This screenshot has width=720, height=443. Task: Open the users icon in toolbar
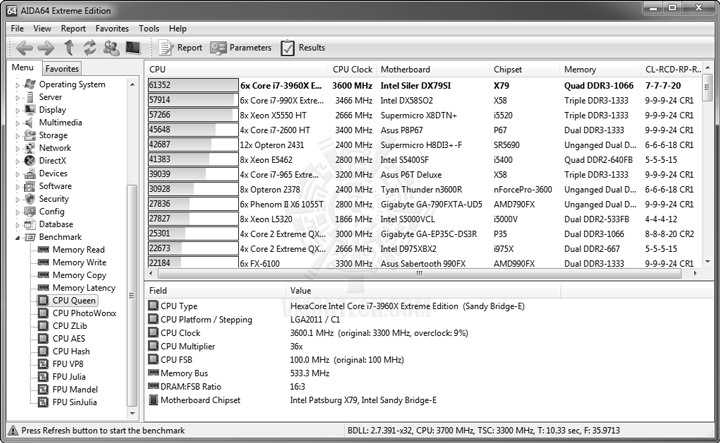pos(111,48)
